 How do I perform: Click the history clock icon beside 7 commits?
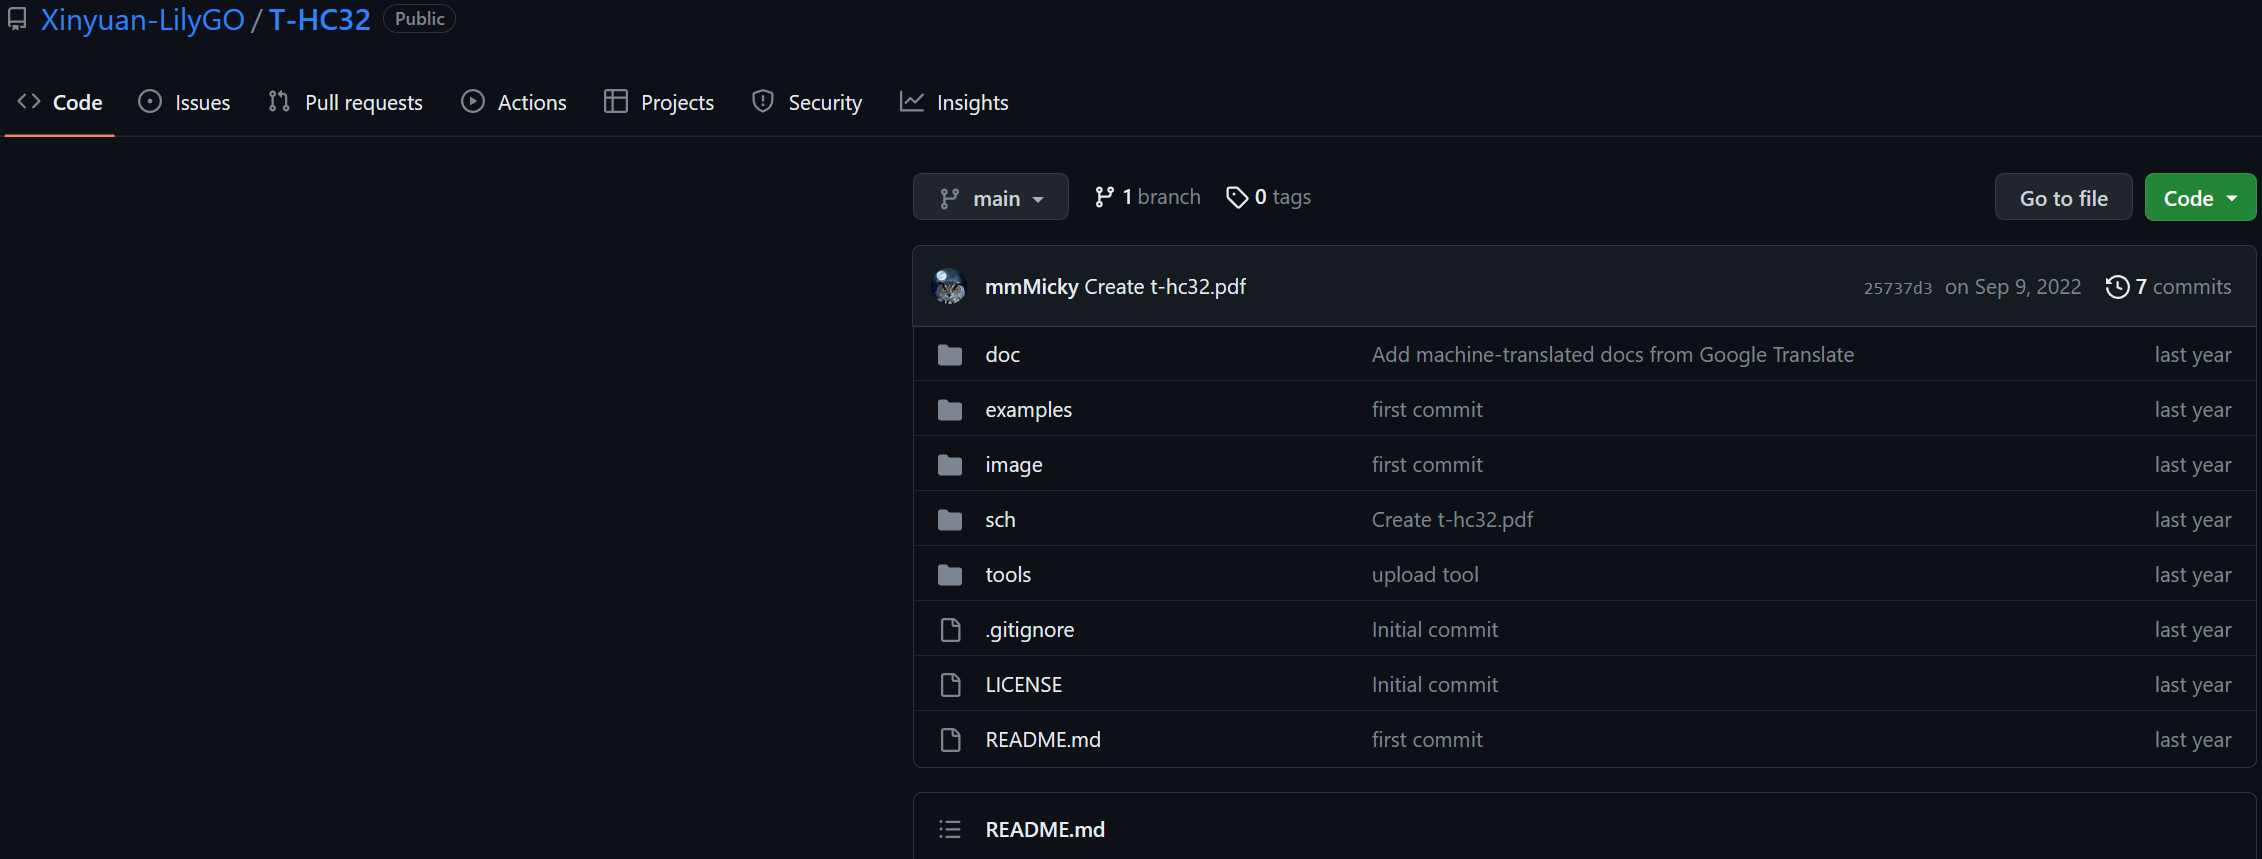2117,287
